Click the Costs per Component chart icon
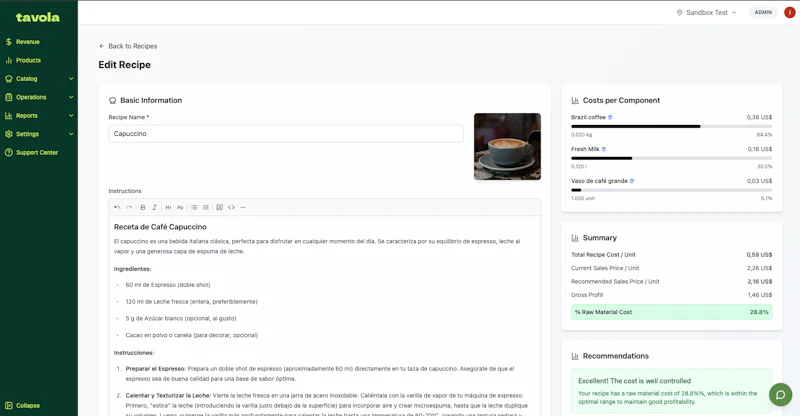 [575, 101]
